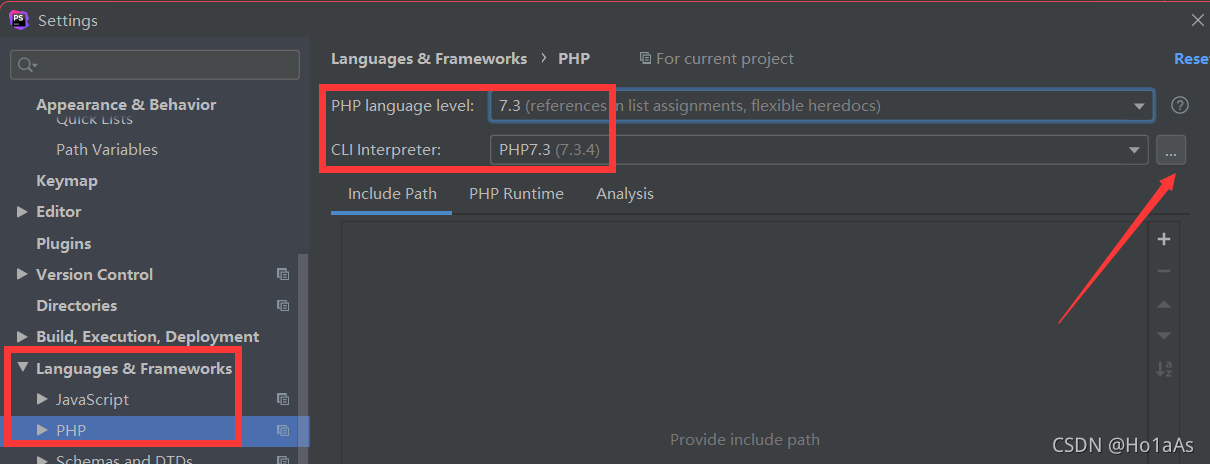The width and height of the screenshot is (1210, 464).
Task: Click Languages & Frameworks breadcrumb
Action: point(429,59)
